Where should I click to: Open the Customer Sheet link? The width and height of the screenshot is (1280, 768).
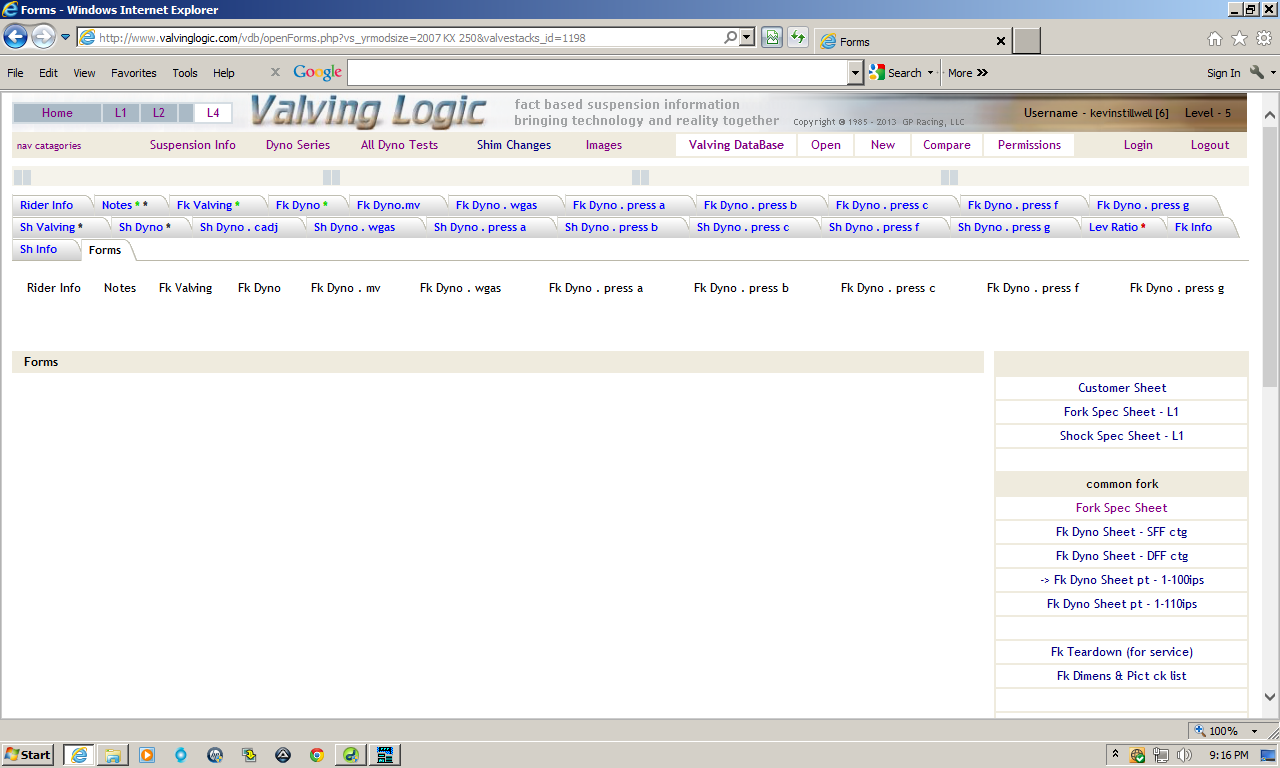[x=1121, y=388]
